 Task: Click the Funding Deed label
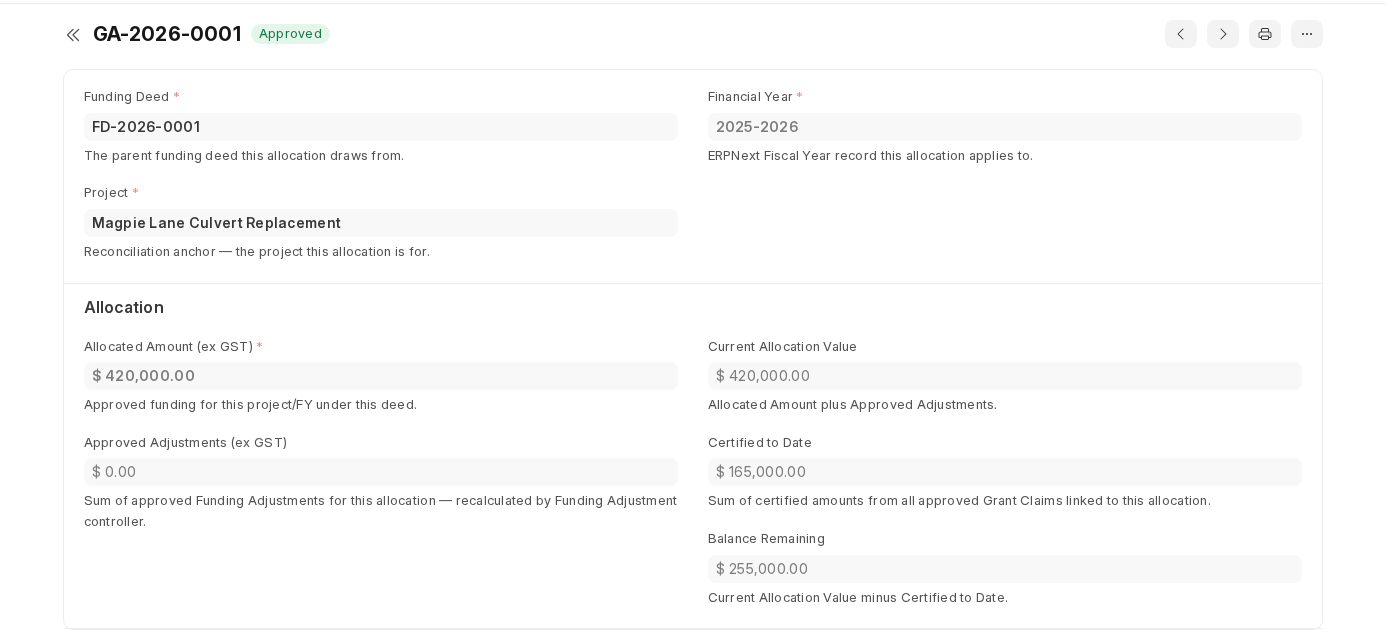127,97
